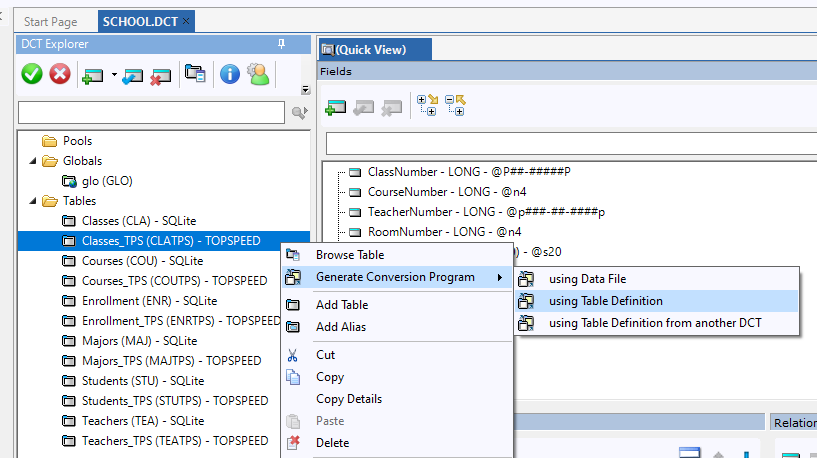The height and width of the screenshot is (458, 817).
Task: Switch to the Start Page tab
Action: [51, 21]
